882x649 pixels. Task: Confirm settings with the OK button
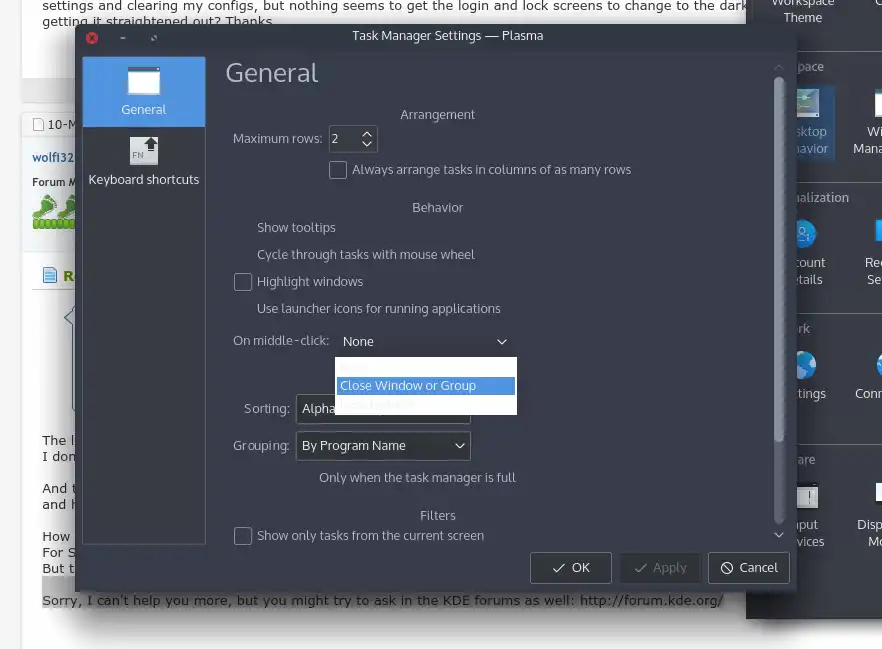[x=570, y=568]
